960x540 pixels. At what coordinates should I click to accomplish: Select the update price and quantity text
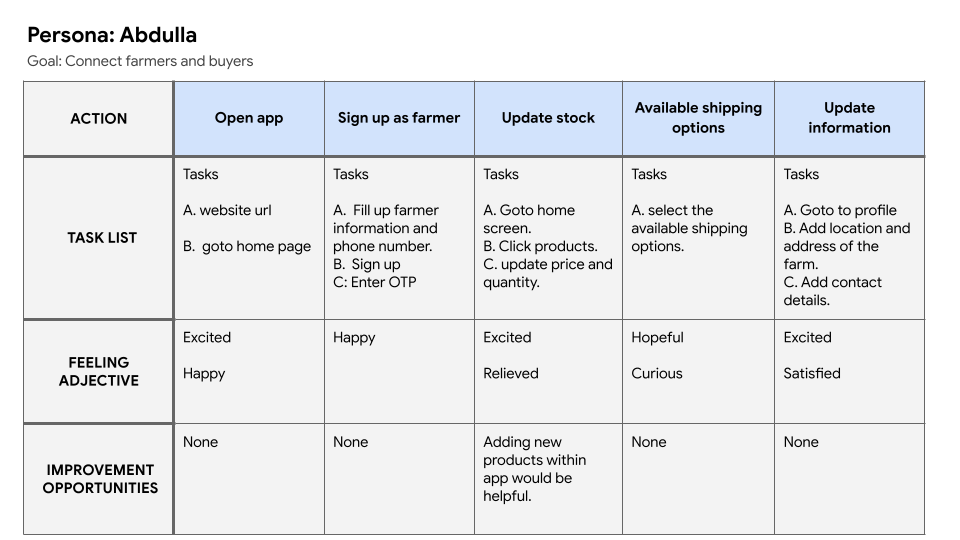point(548,273)
